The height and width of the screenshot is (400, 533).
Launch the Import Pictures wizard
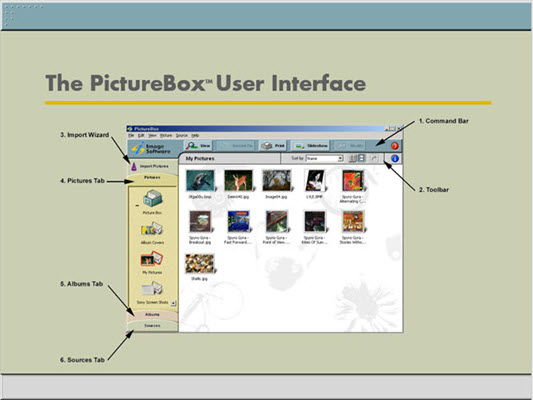point(150,166)
